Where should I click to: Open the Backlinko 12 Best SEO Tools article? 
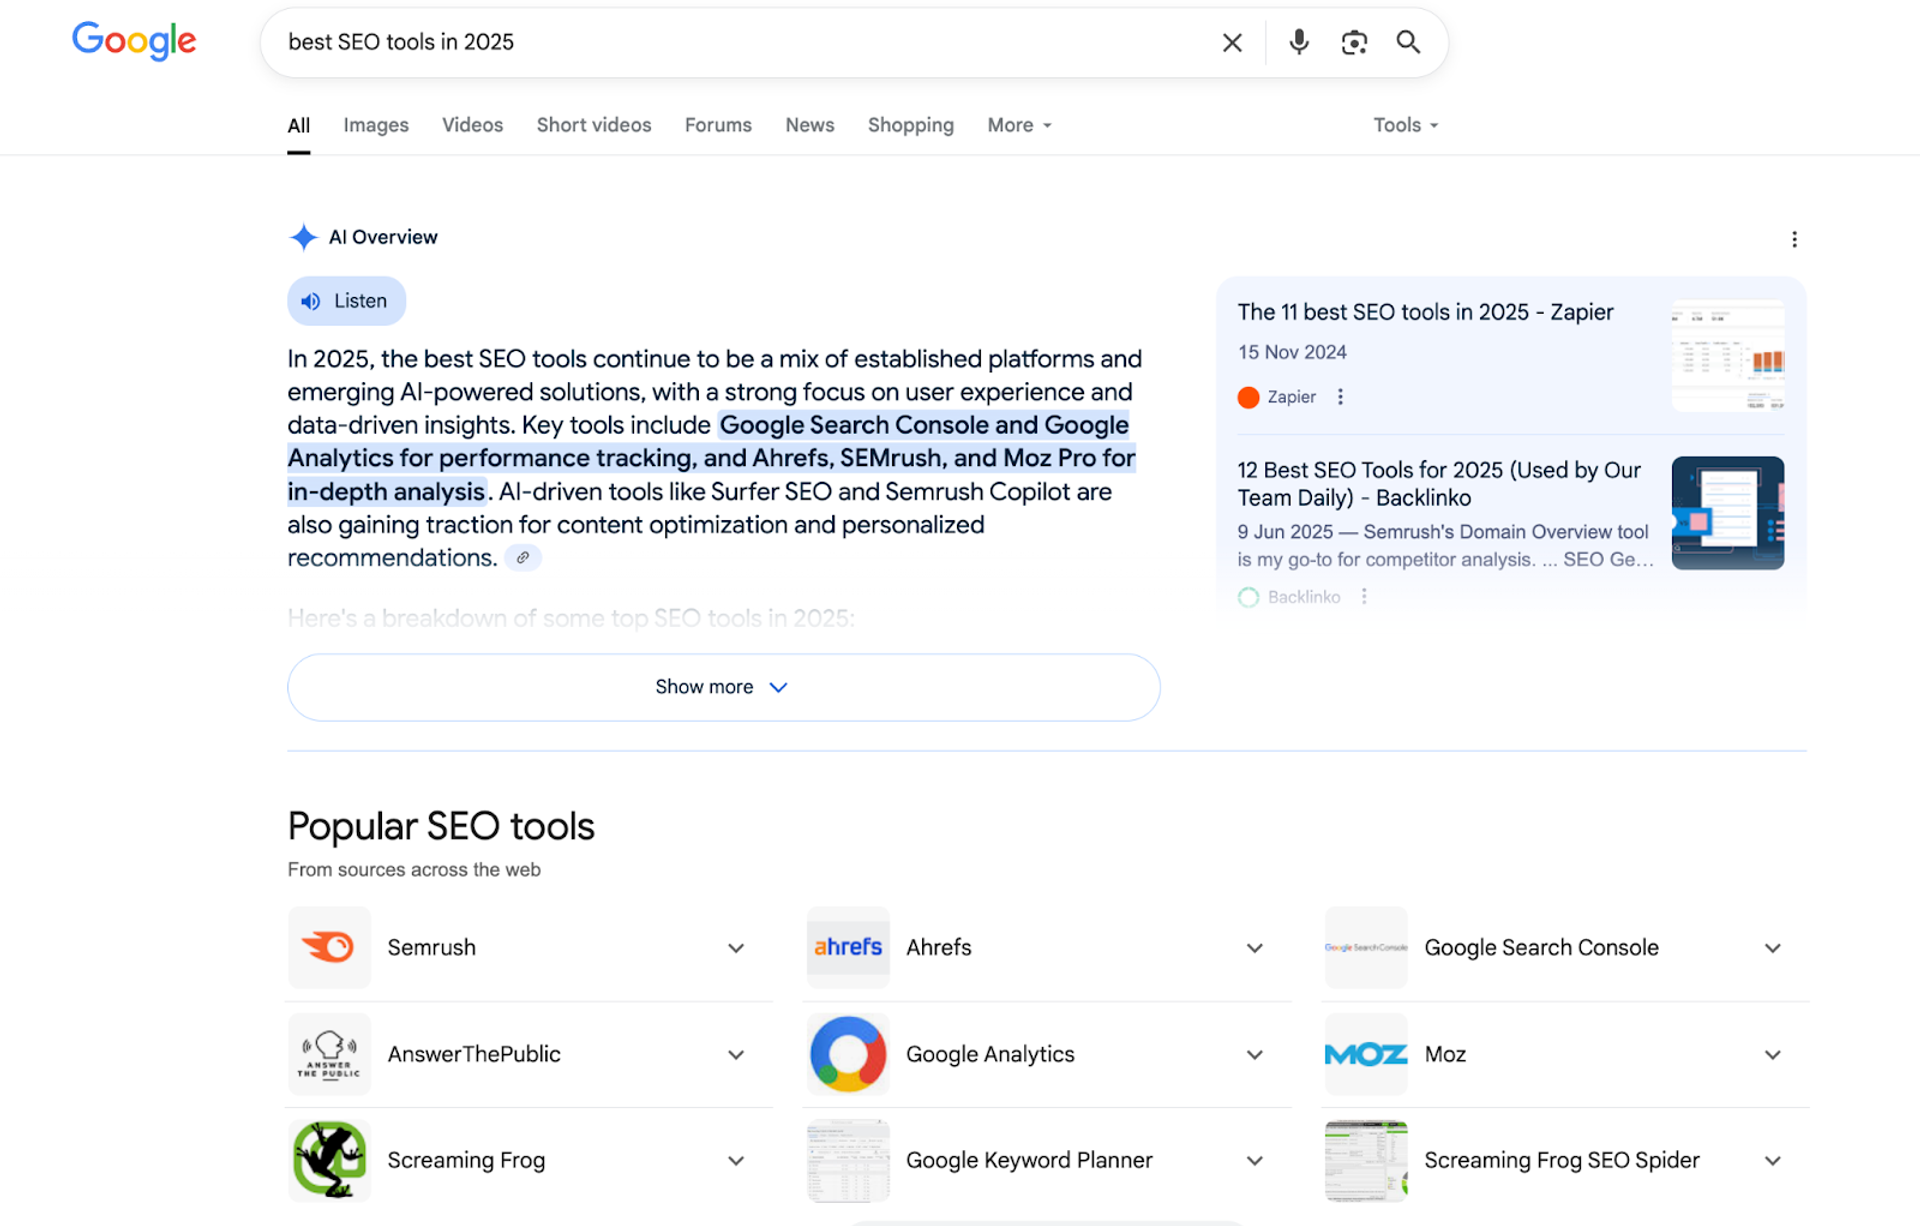(x=1439, y=484)
